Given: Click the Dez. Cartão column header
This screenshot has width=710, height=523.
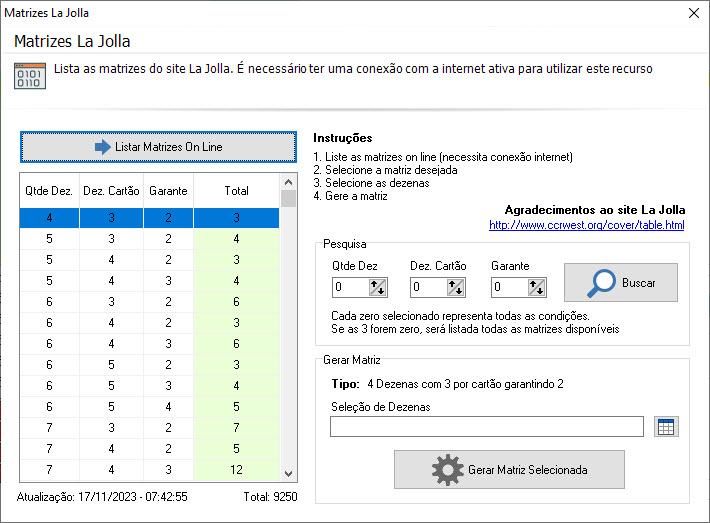Looking at the screenshot, I should (x=111, y=191).
